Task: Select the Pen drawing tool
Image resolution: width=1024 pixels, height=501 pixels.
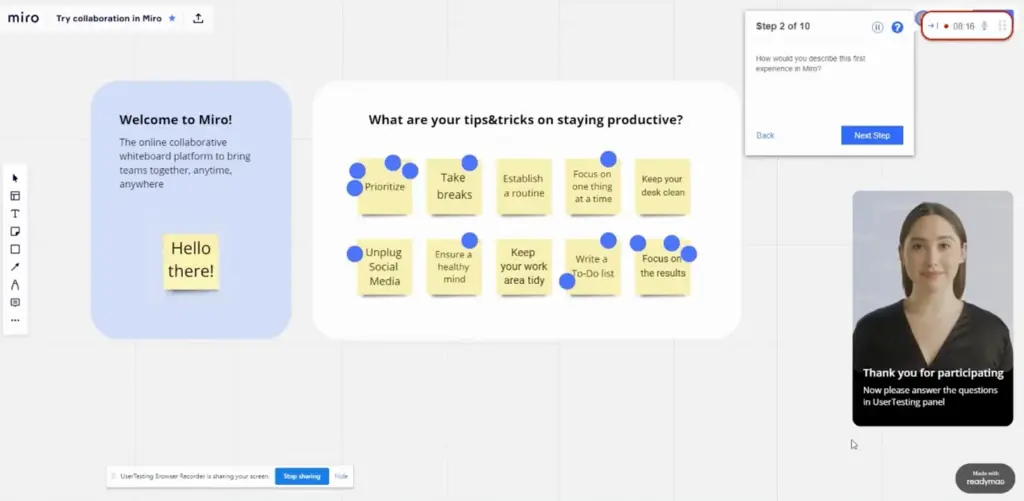Action: click(x=15, y=285)
